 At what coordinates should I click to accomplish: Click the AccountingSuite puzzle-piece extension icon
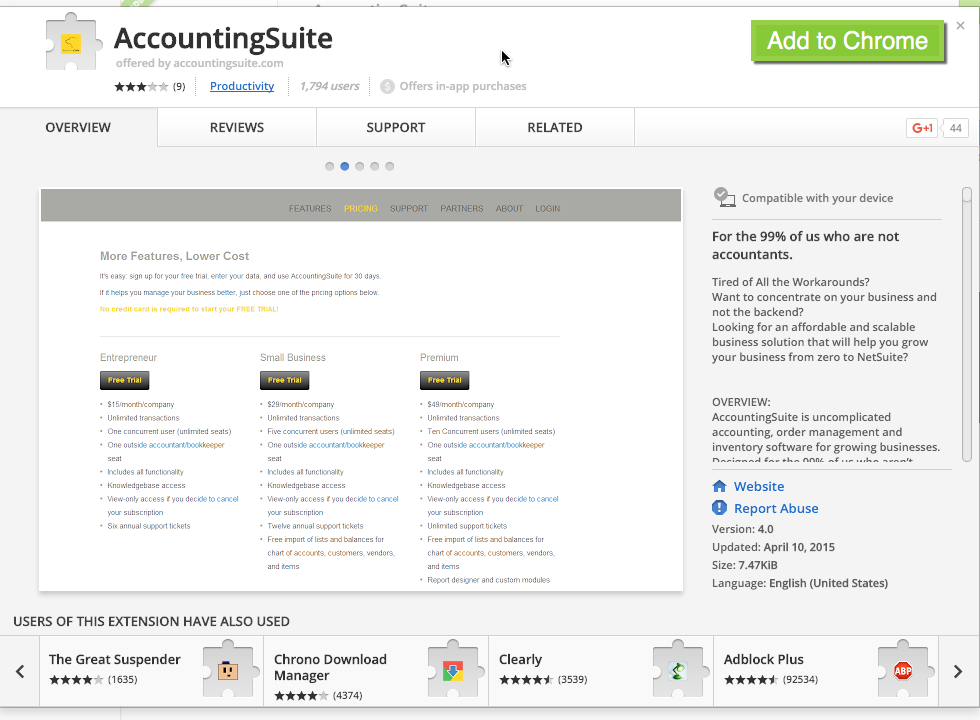pos(72,42)
